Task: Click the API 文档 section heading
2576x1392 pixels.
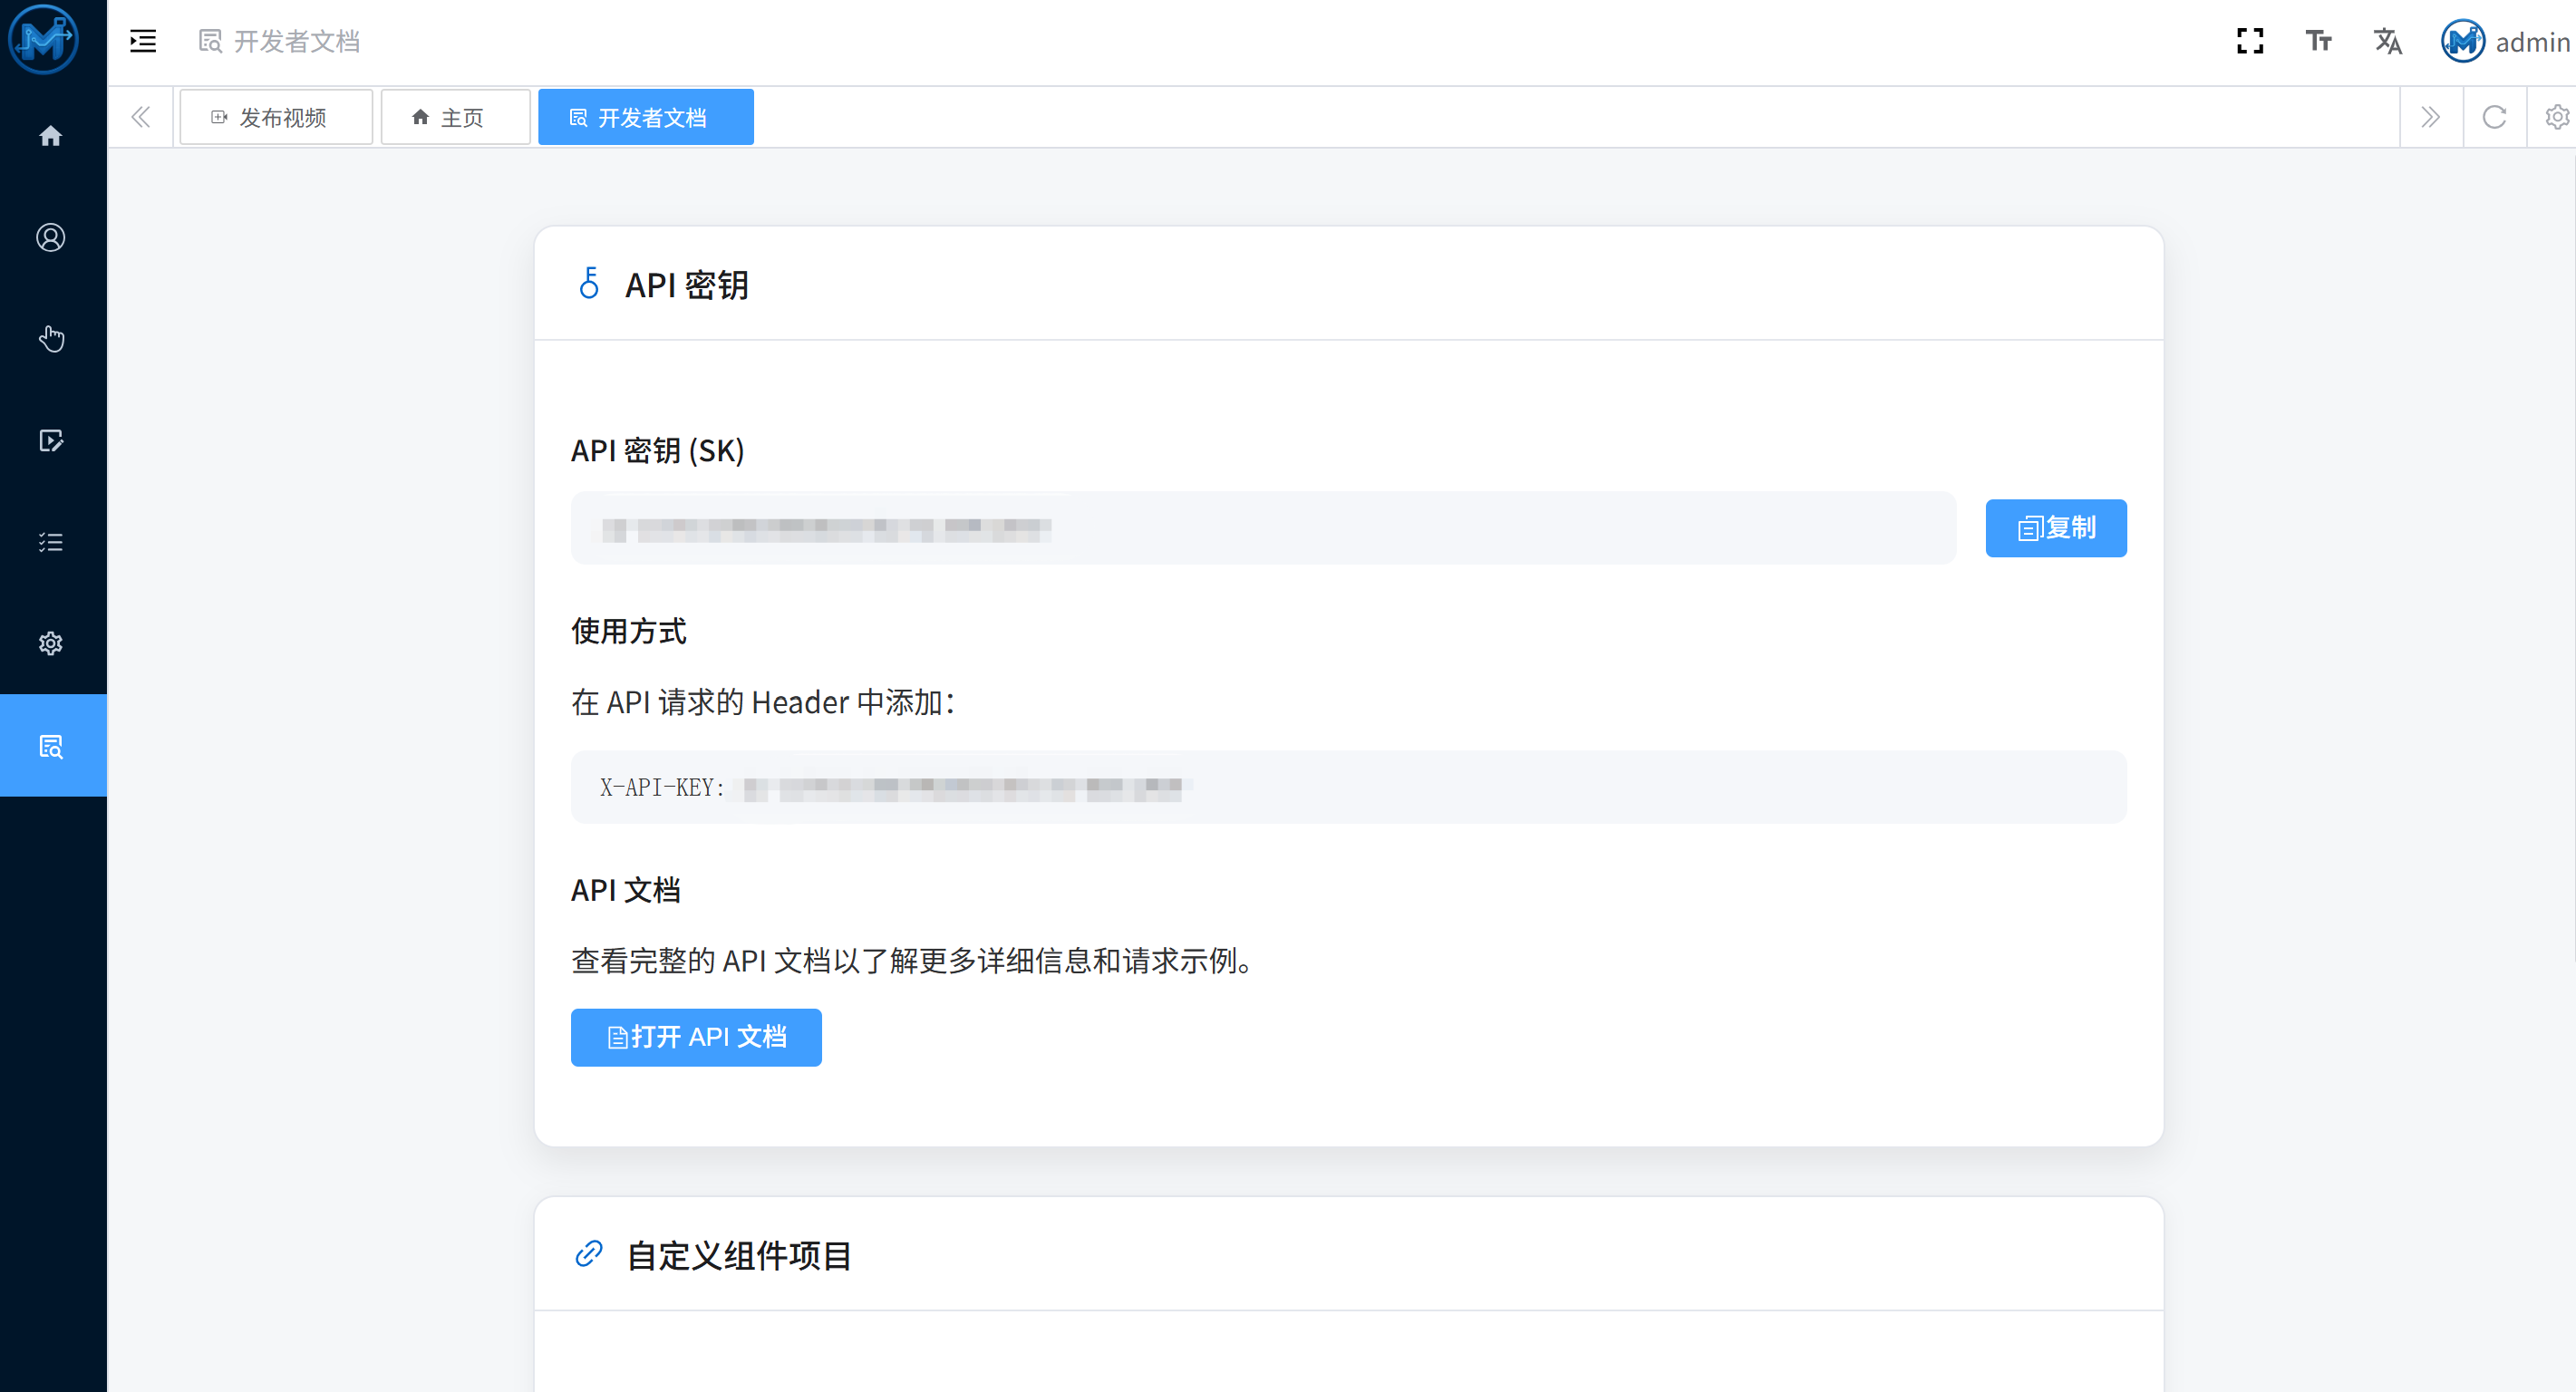Action: 626,890
